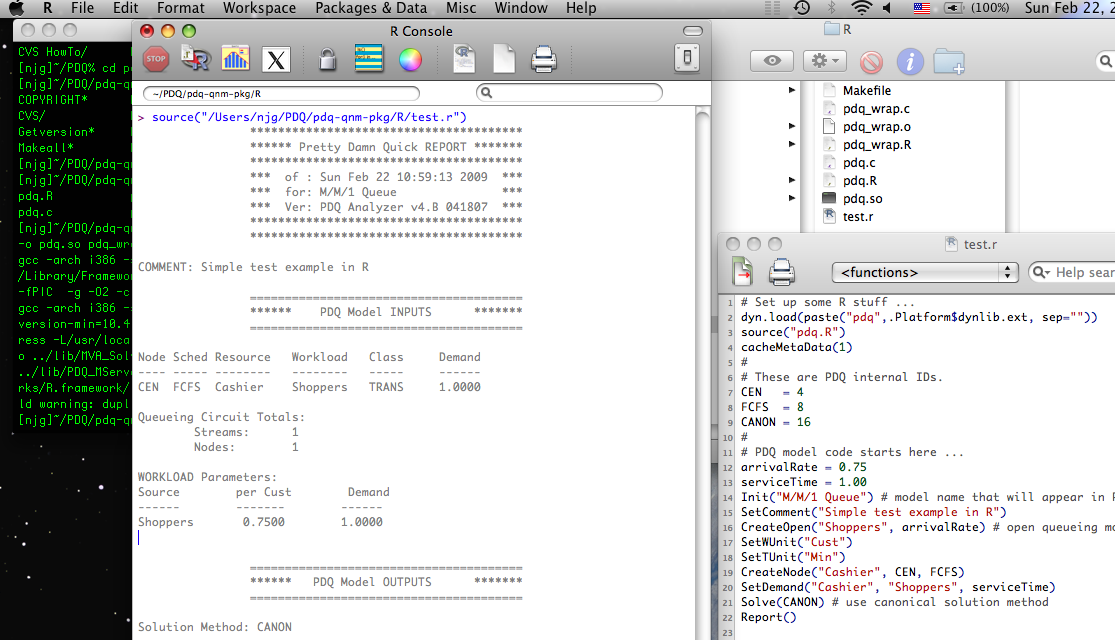Viewport: 1115px width, 640px height.
Task: Toggle the drawer icon at R Console toolbar's right
Action: point(687,58)
